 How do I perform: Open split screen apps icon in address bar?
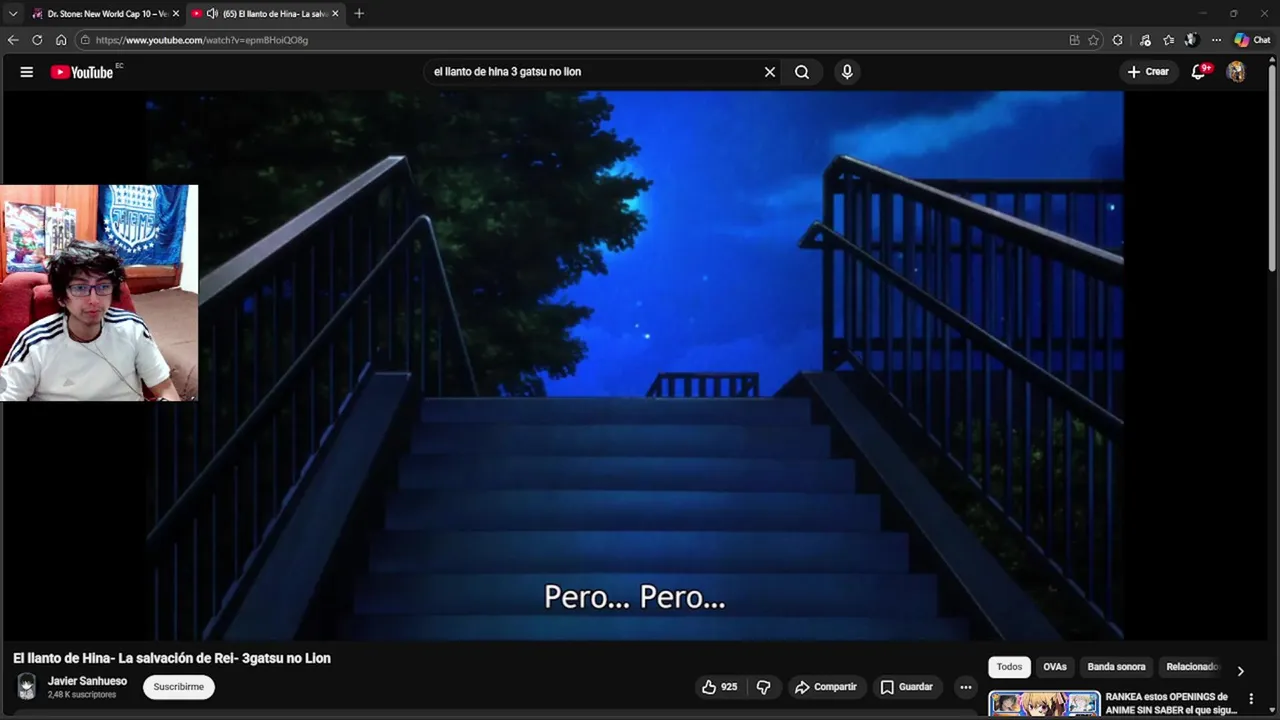click(x=1074, y=40)
